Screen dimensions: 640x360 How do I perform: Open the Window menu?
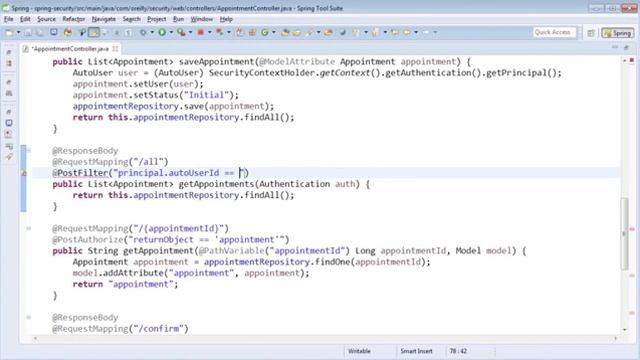pyautogui.click(x=202, y=19)
